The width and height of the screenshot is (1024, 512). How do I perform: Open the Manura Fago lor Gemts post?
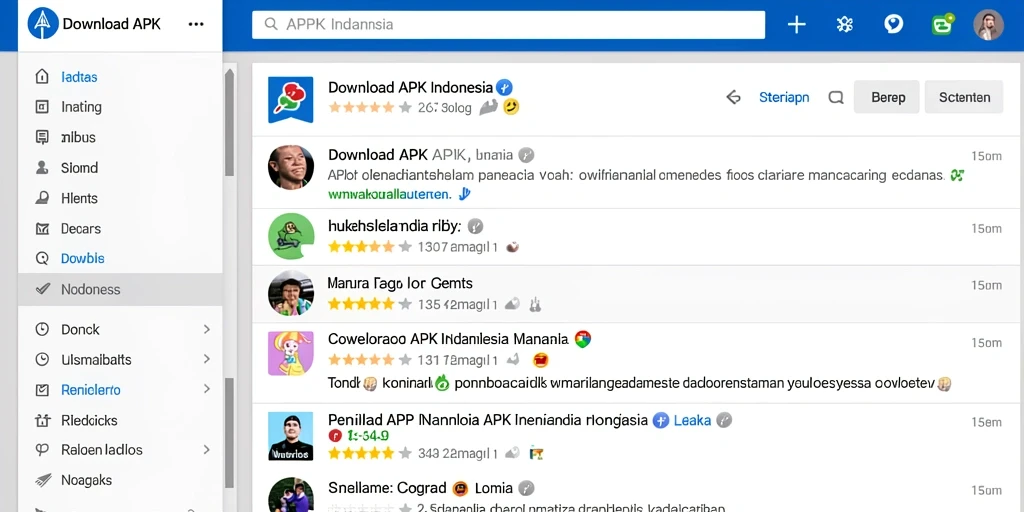point(400,283)
